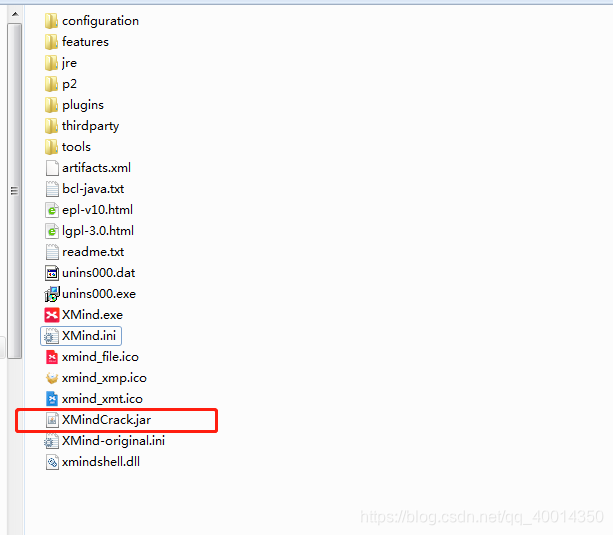Image resolution: width=613 pixels, height=535 pixels.
Task: Click the vertical scrollbar thumb
Action: click(15, 191)
